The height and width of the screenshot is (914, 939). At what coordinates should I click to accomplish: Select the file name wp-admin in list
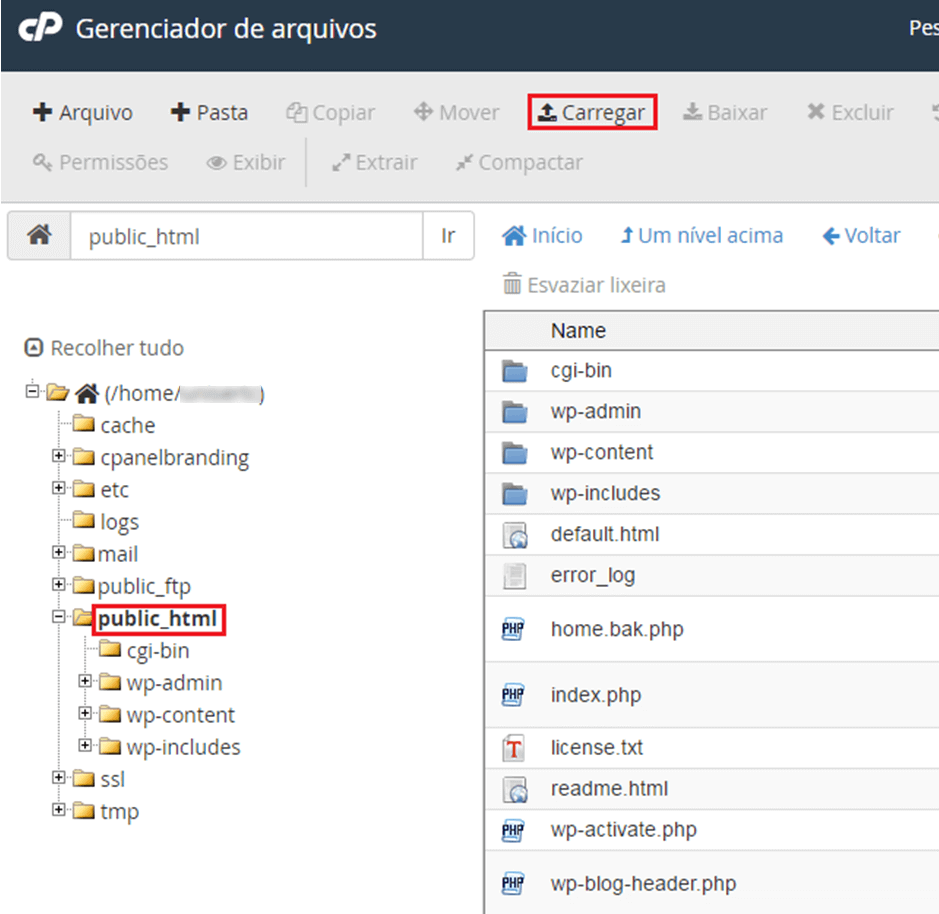click(x=596, y=411)
